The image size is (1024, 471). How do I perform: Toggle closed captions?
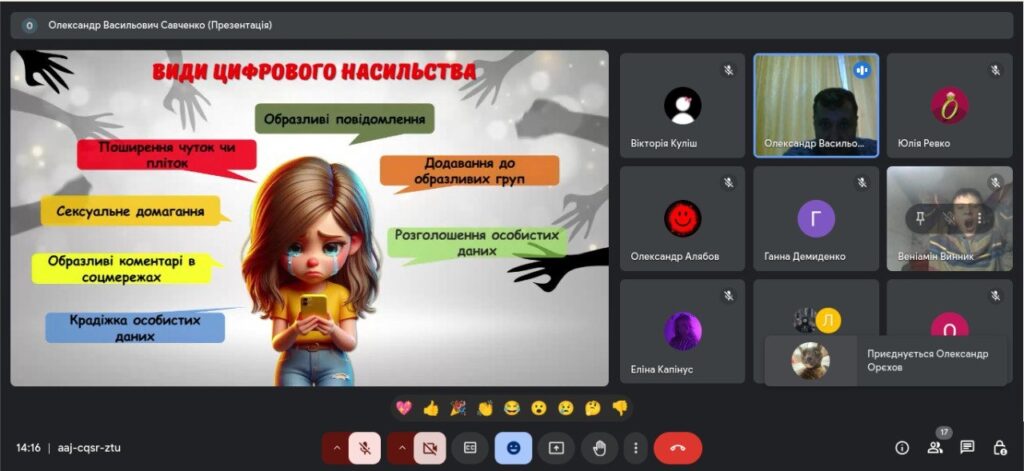click(470, 448)
